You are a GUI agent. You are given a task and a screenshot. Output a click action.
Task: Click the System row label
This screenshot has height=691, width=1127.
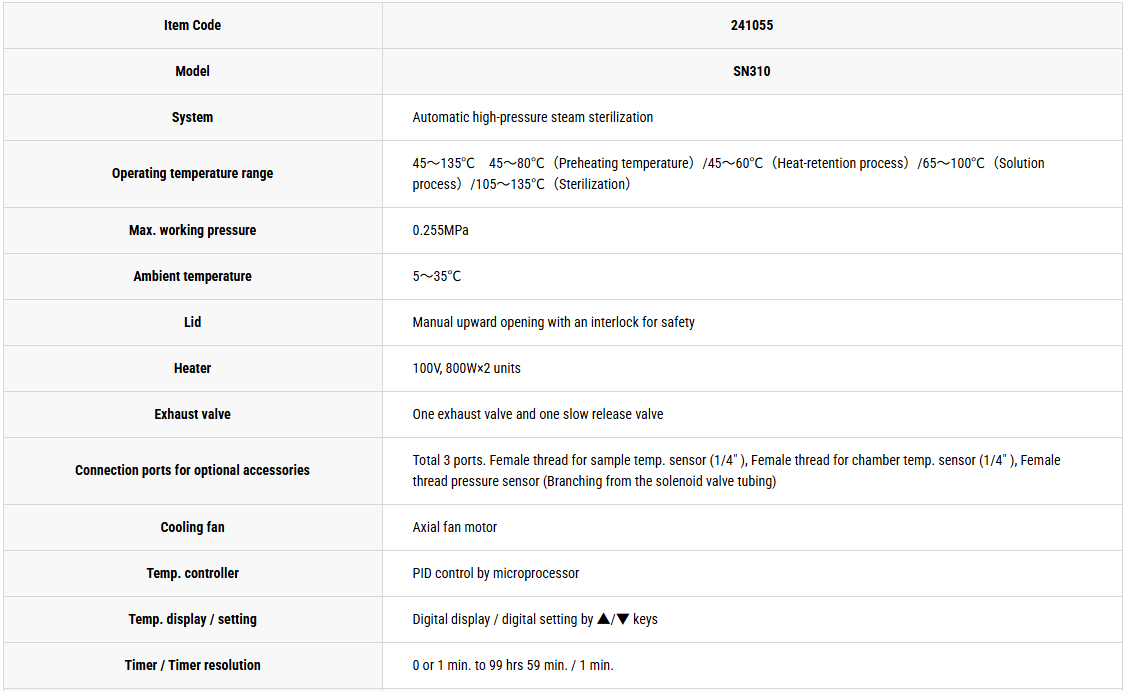click(192, 117)
